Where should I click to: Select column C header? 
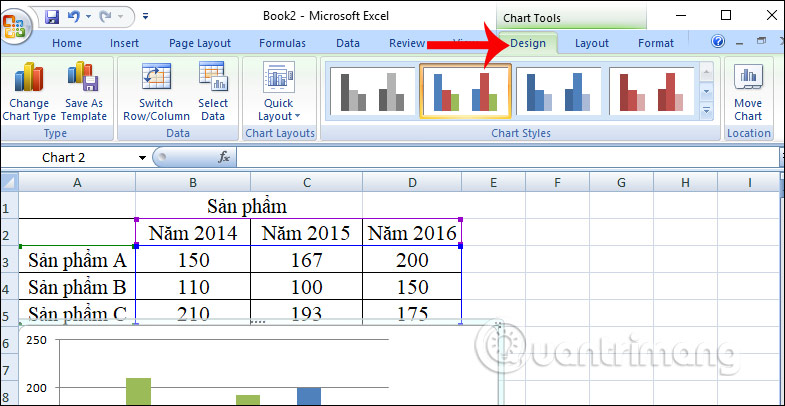[x=306, y=183]
